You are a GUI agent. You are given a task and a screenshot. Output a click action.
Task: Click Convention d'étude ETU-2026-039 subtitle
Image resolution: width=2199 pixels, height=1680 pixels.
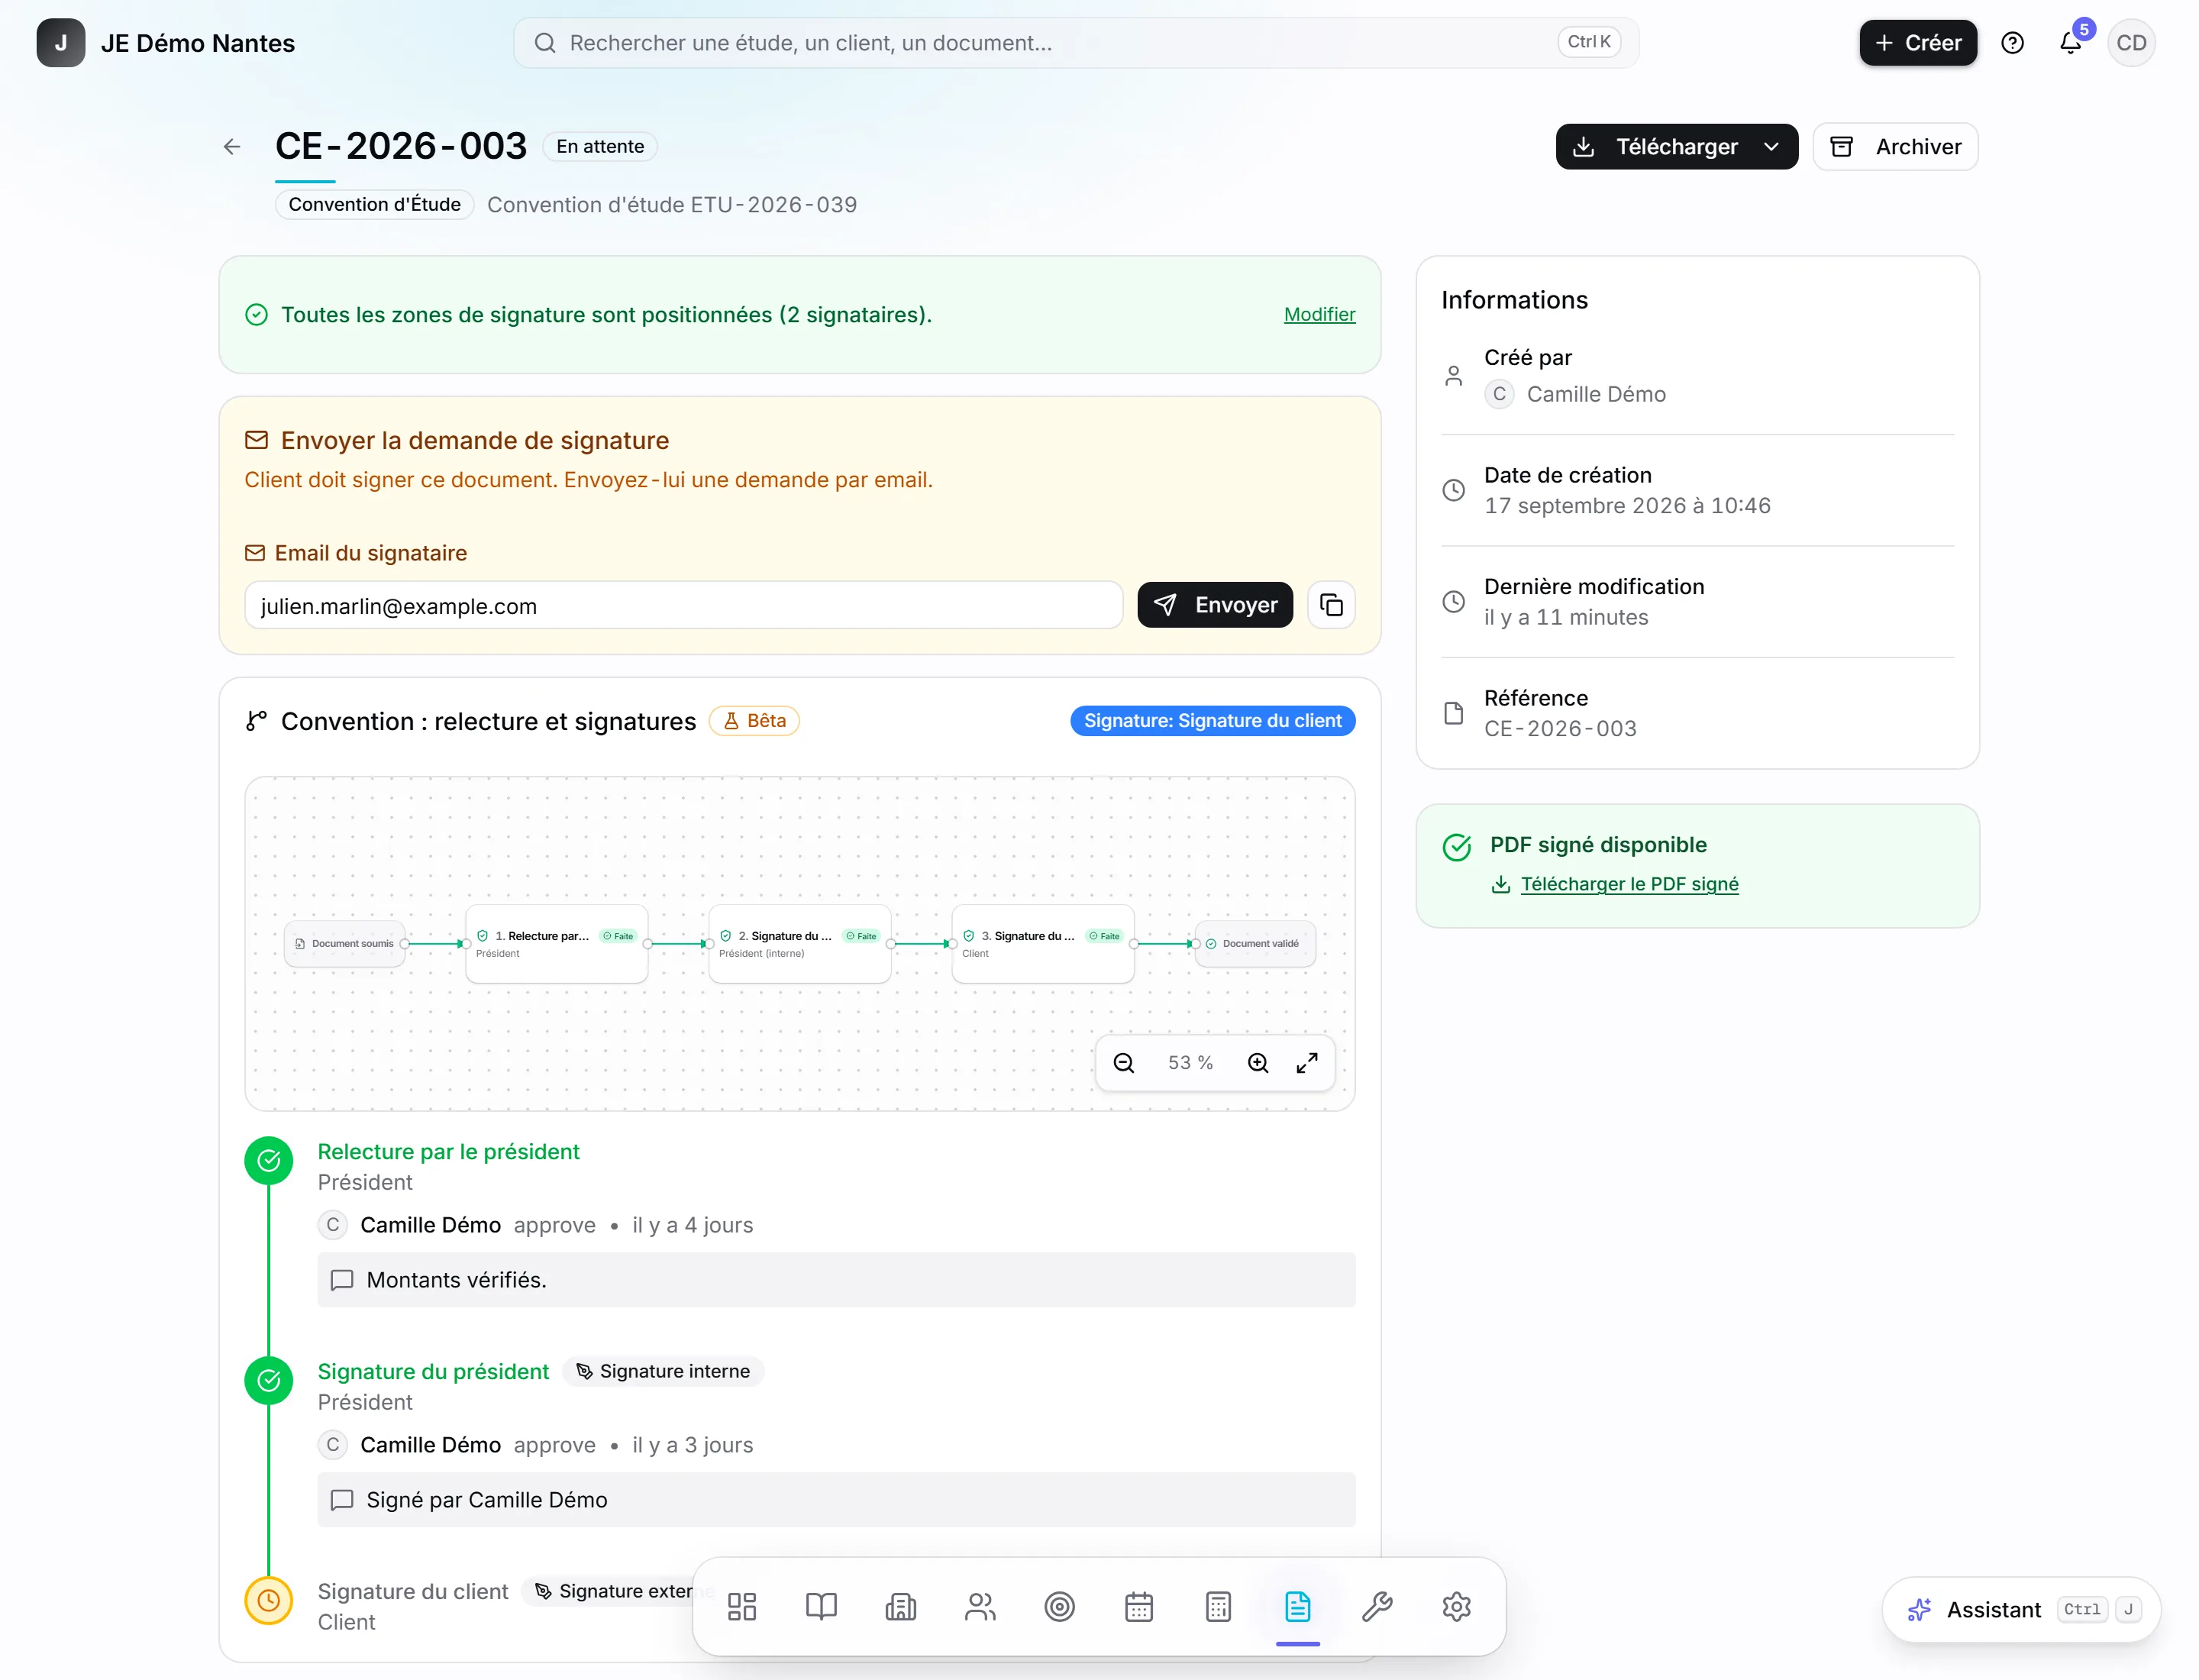672,205
